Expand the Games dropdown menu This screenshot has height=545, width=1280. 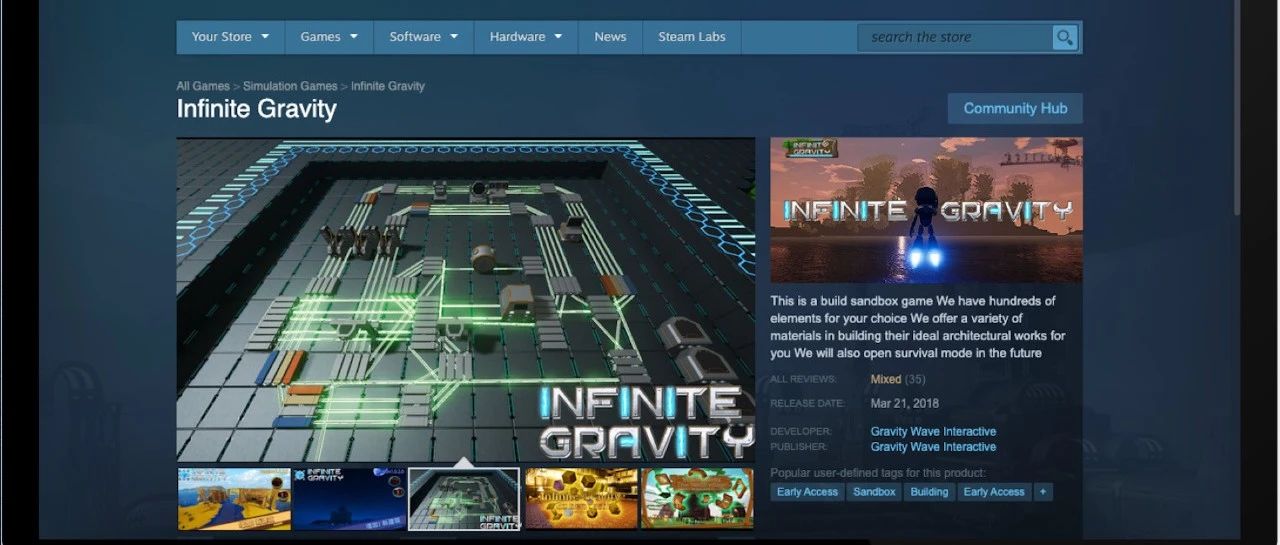(329, 37)
